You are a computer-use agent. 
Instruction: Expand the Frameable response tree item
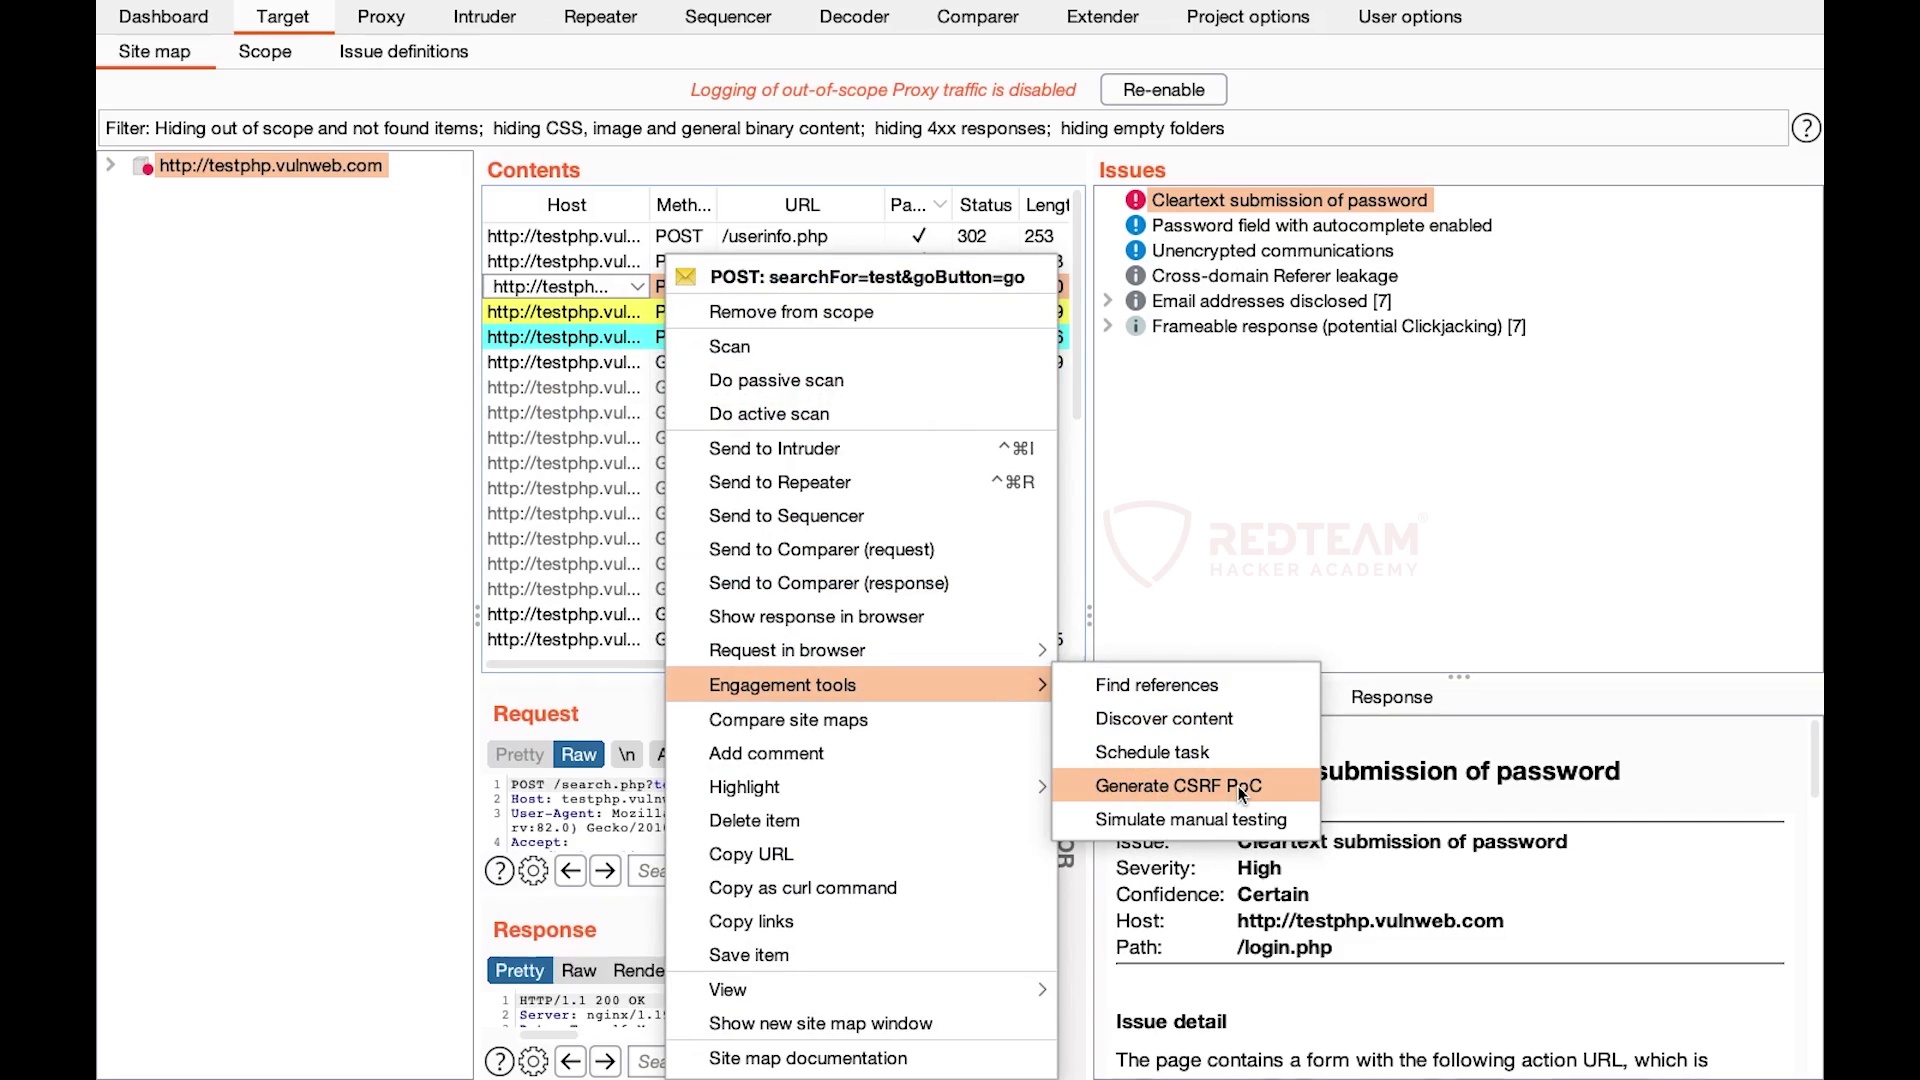(1108, 326)
